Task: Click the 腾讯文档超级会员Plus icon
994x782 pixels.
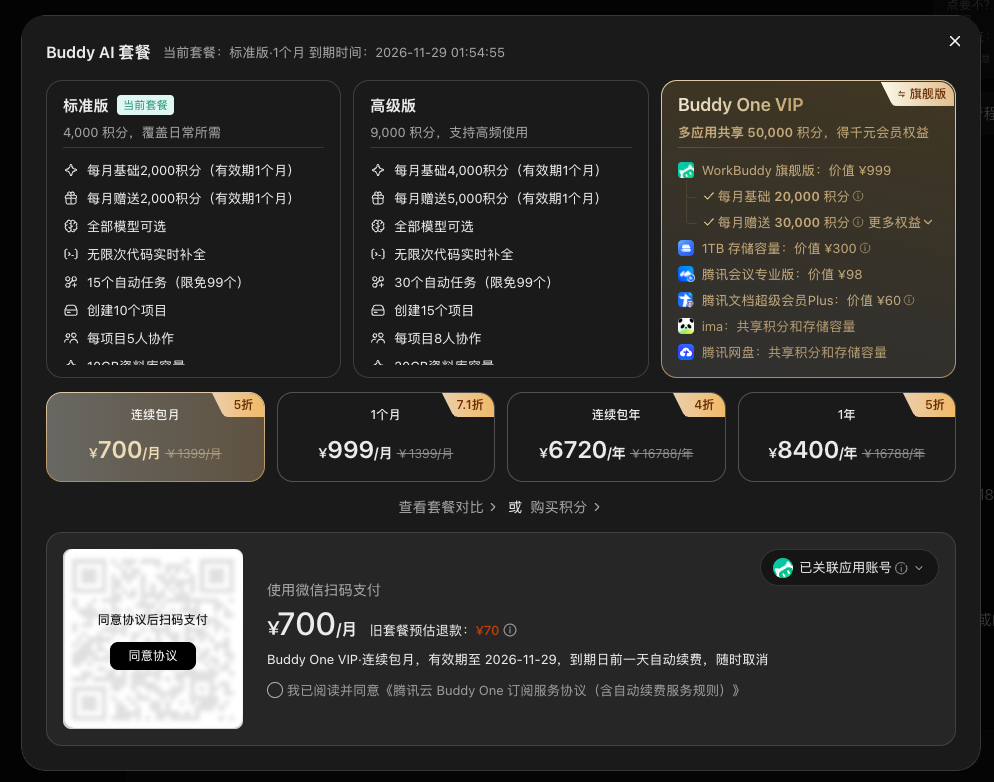Action: [686, 300]
